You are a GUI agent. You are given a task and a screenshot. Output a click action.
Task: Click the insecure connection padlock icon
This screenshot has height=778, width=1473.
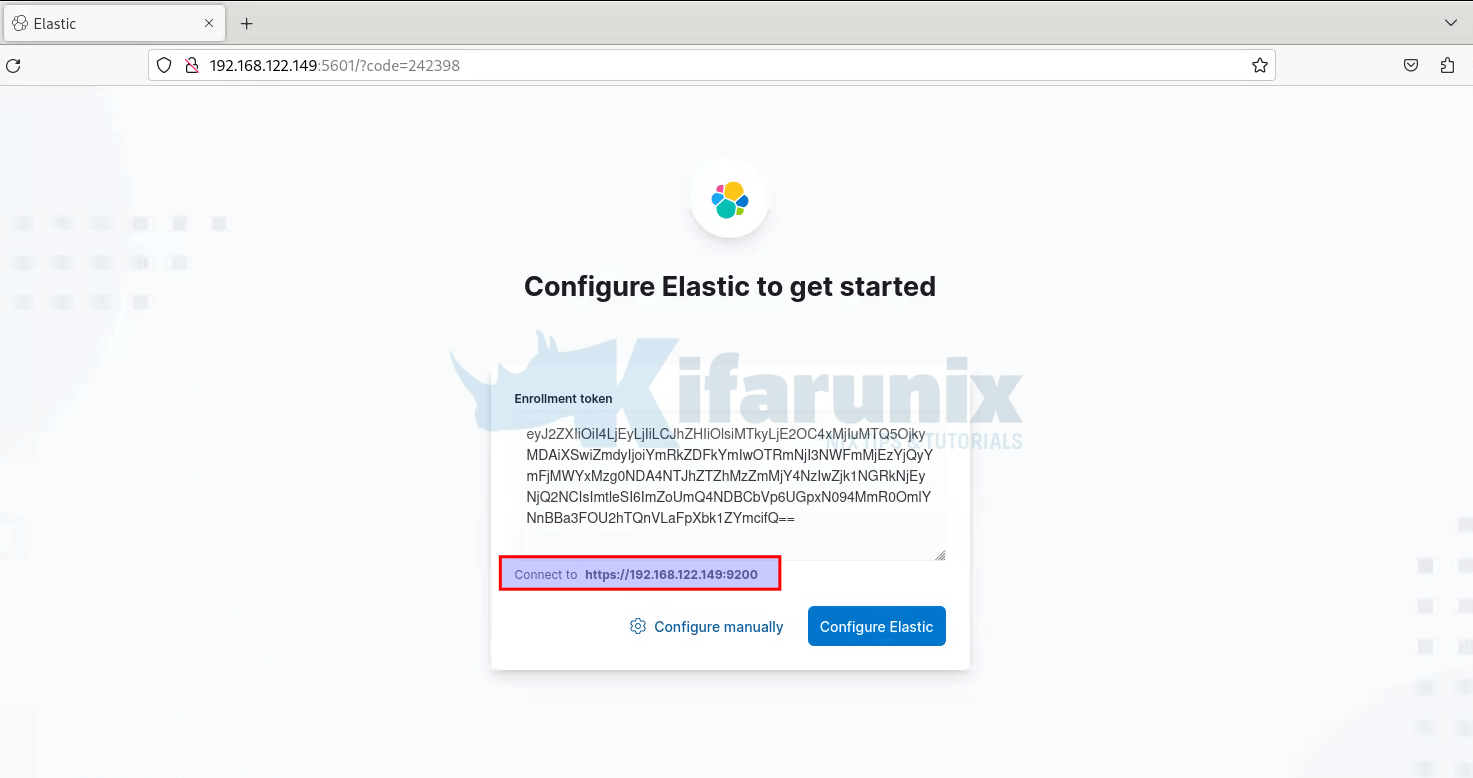(x=192, y=66)
